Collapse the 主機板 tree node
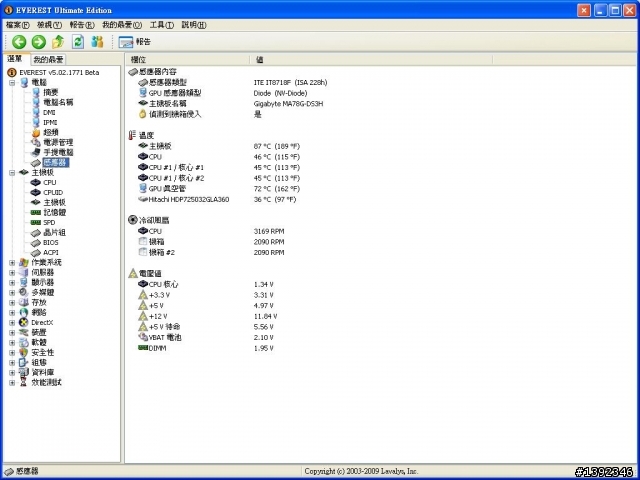This screenshot has height=480, width=640. click(12, 173)
